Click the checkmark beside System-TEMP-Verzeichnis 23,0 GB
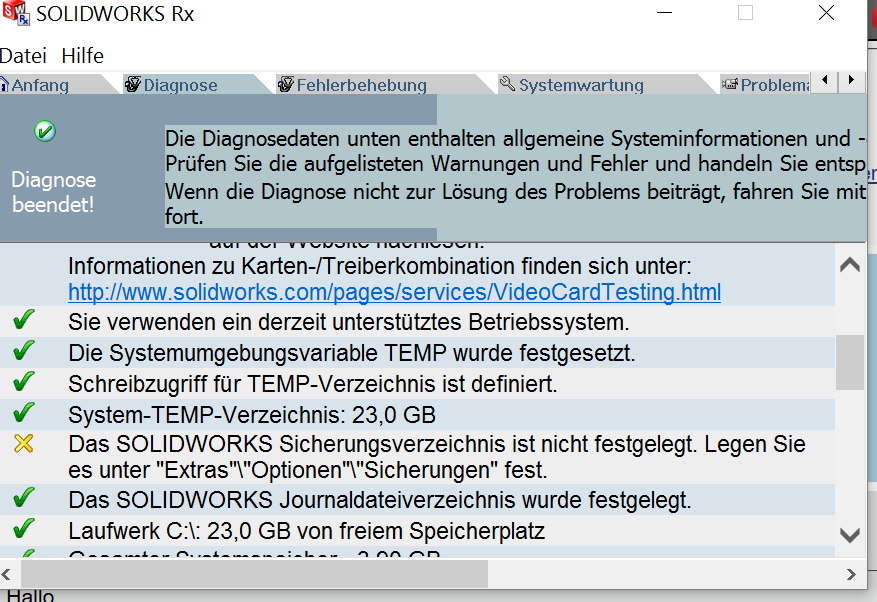Image resolution: width=877 pixels, height=602 pixels. click(x=23, y=413)
